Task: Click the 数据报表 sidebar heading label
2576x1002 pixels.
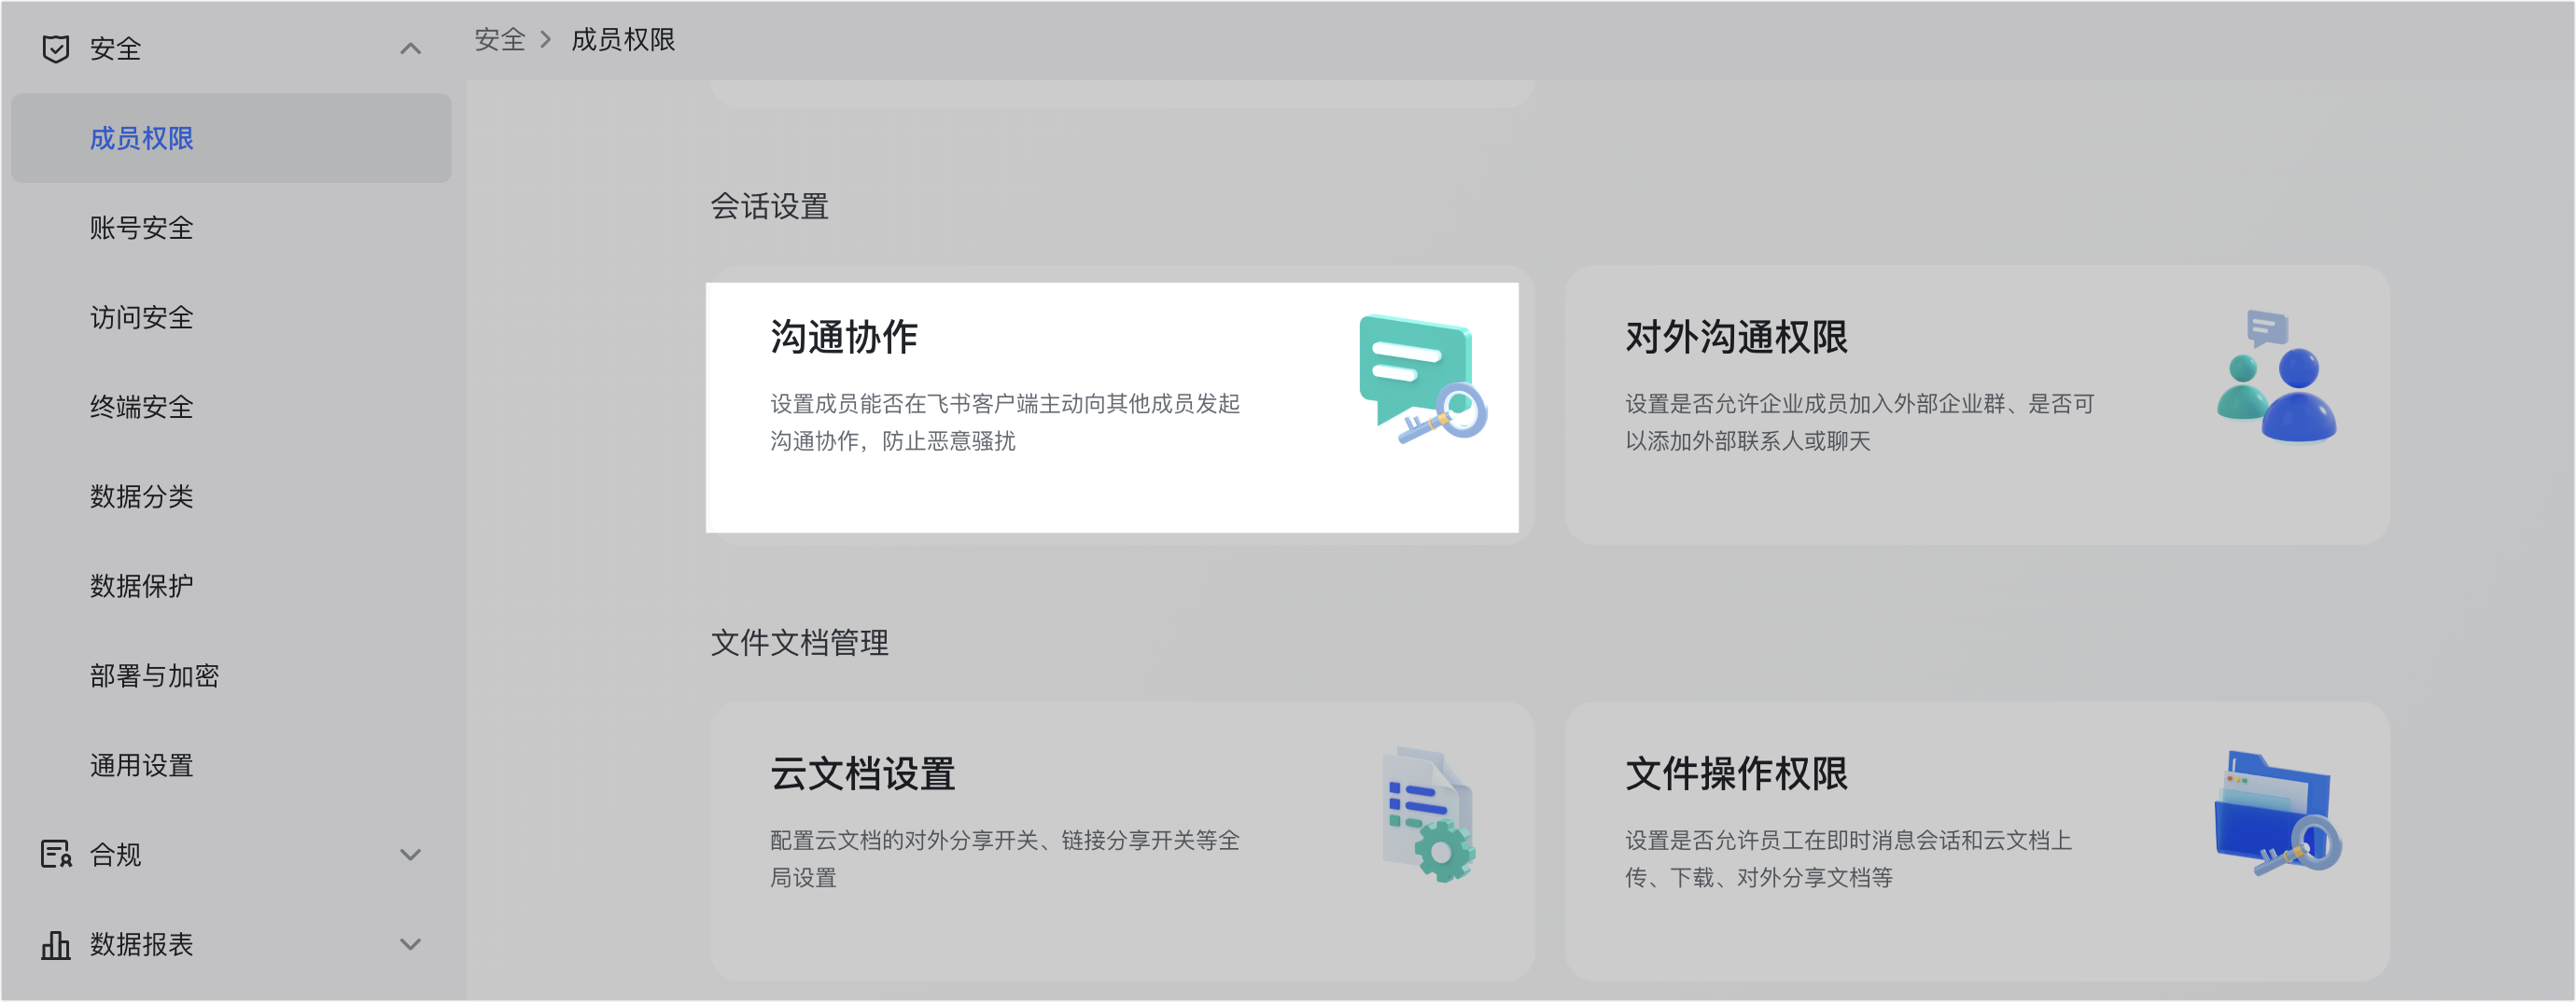Action: pos(141,944)
